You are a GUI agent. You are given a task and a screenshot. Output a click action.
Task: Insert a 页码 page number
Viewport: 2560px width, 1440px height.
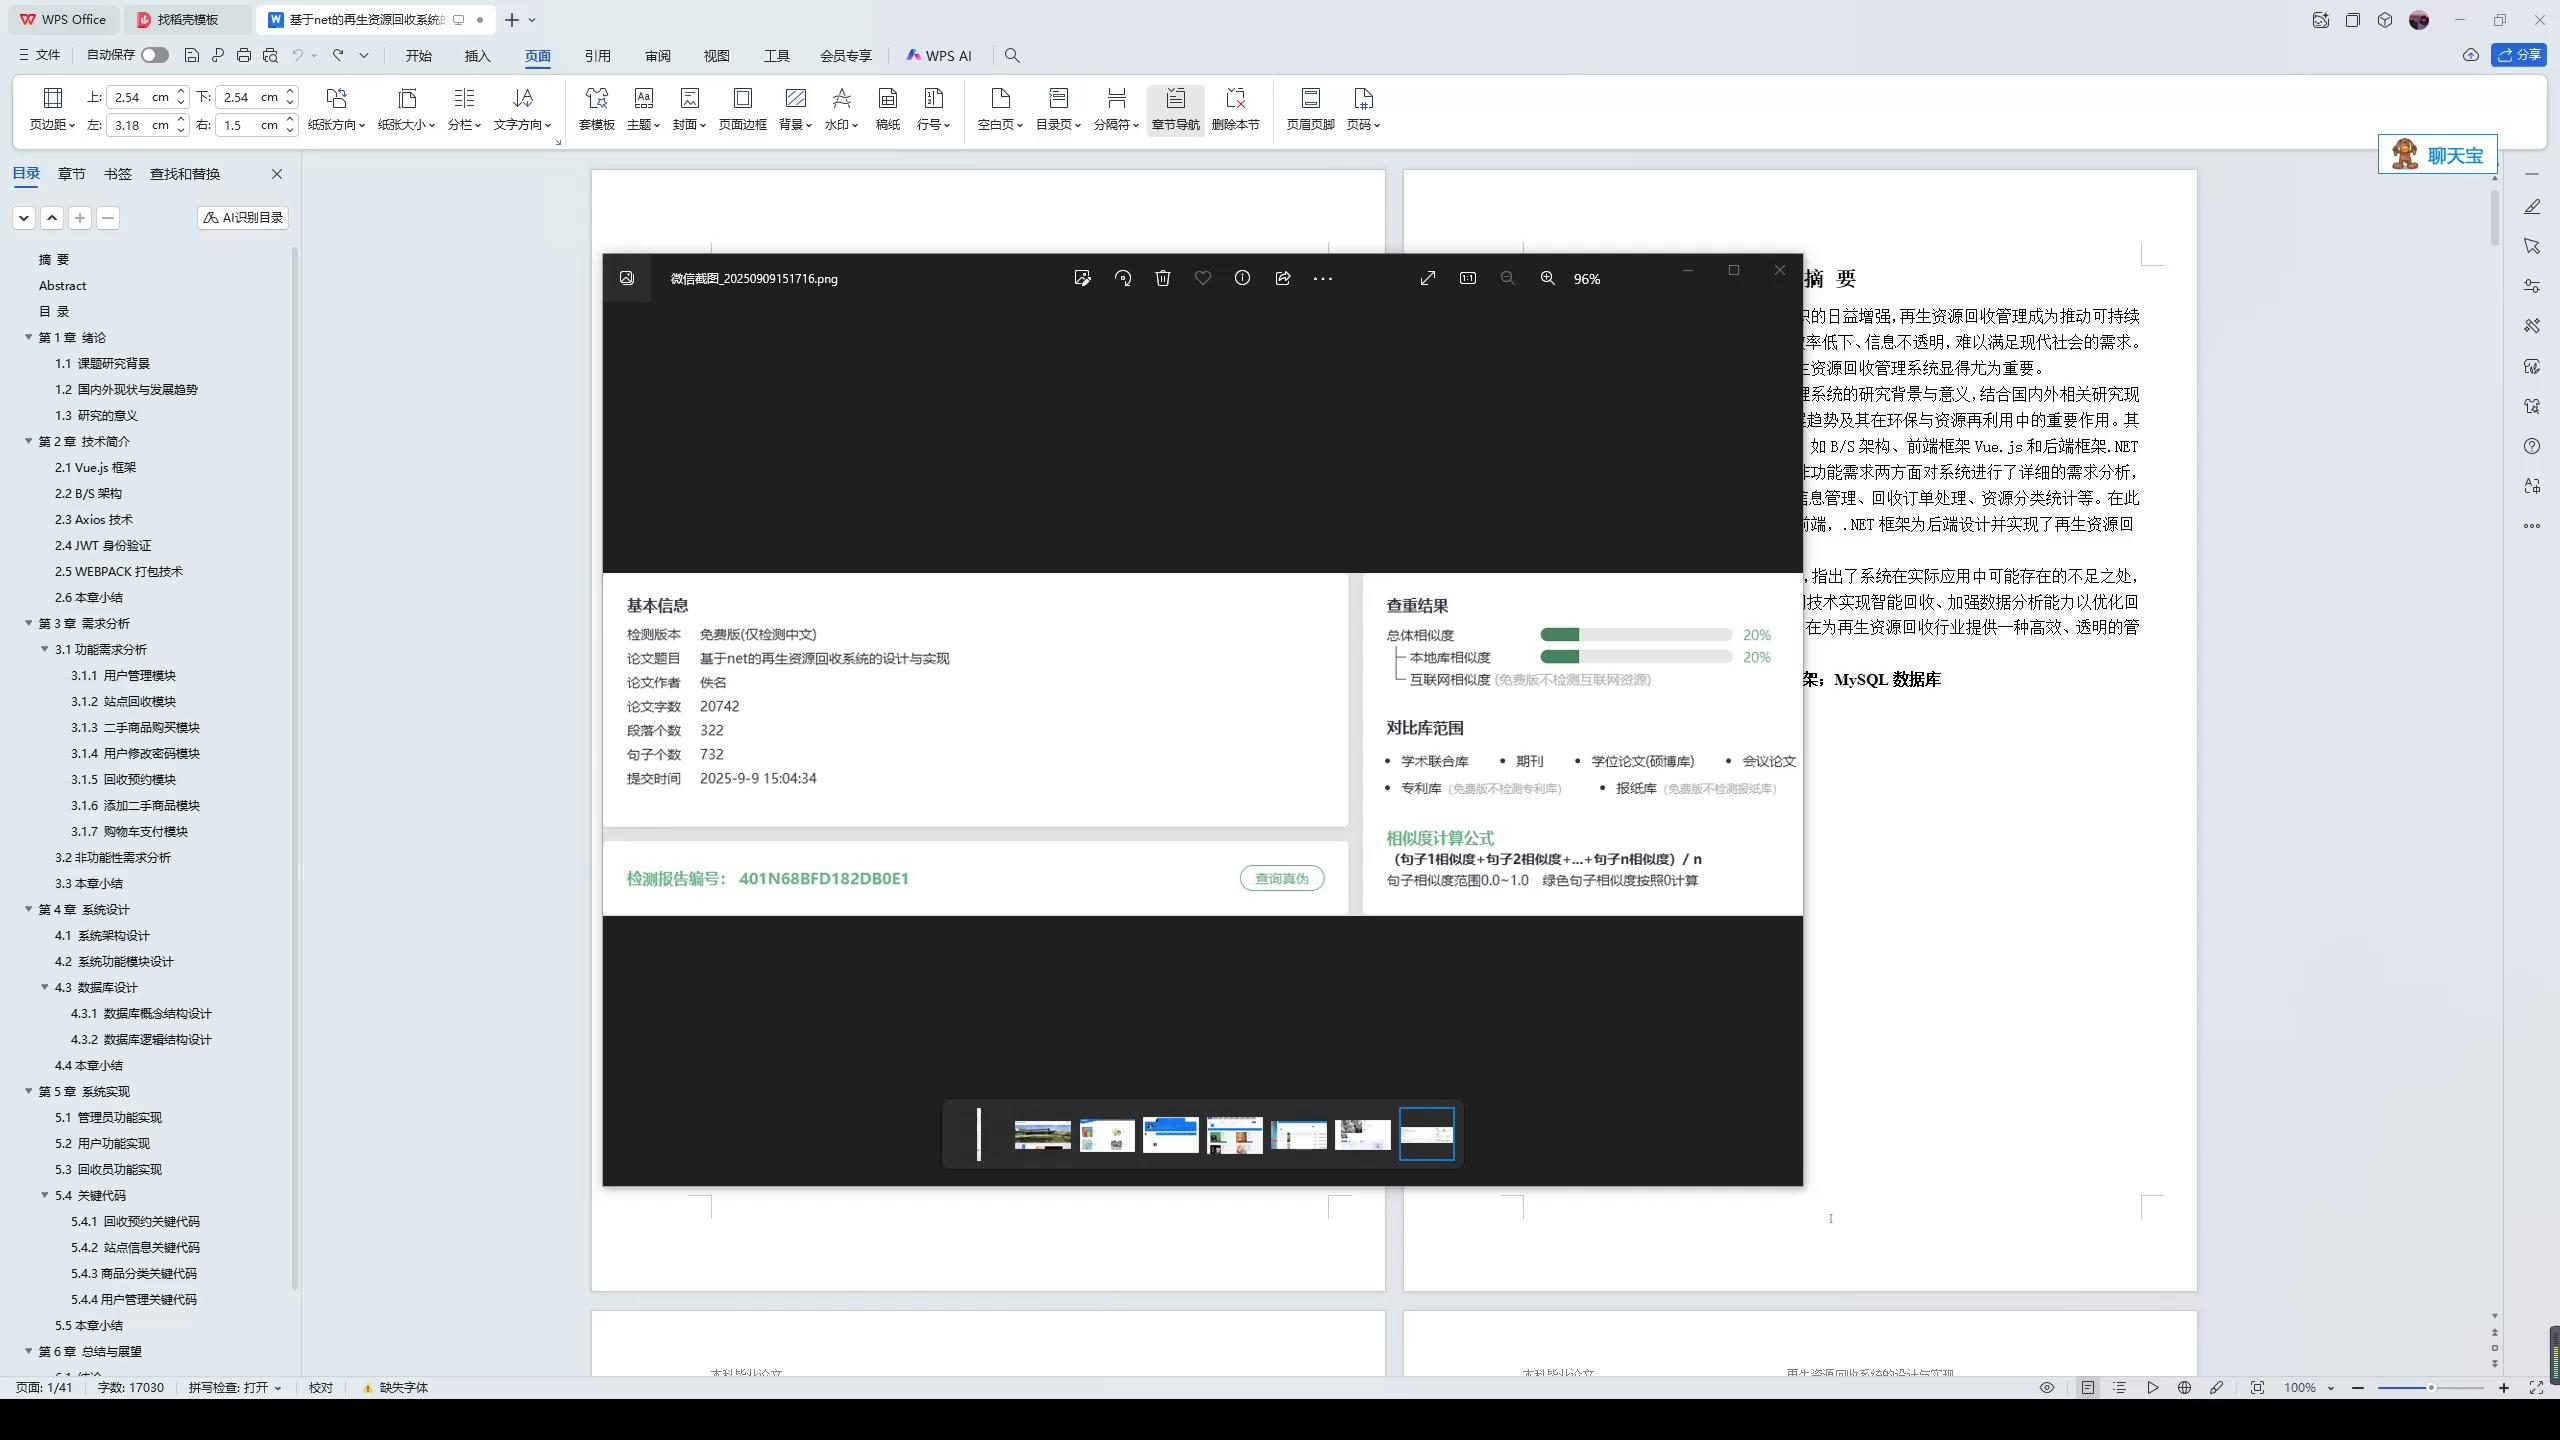coord(1362,108)
